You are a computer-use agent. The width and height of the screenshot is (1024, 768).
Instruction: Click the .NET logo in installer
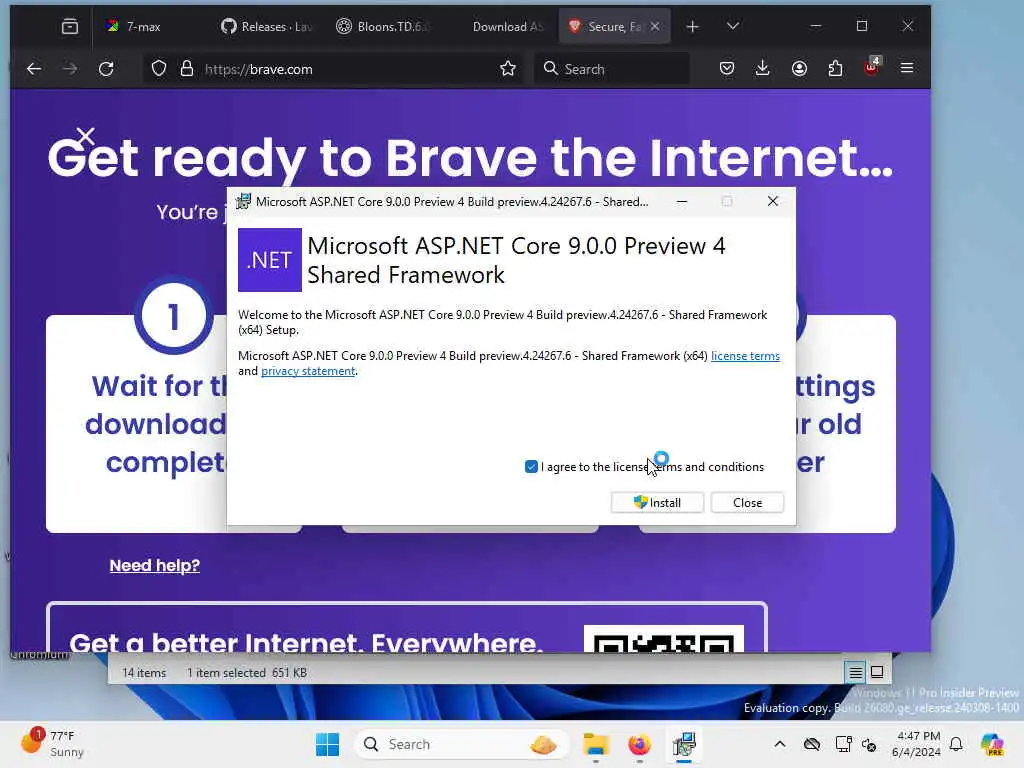270,260
